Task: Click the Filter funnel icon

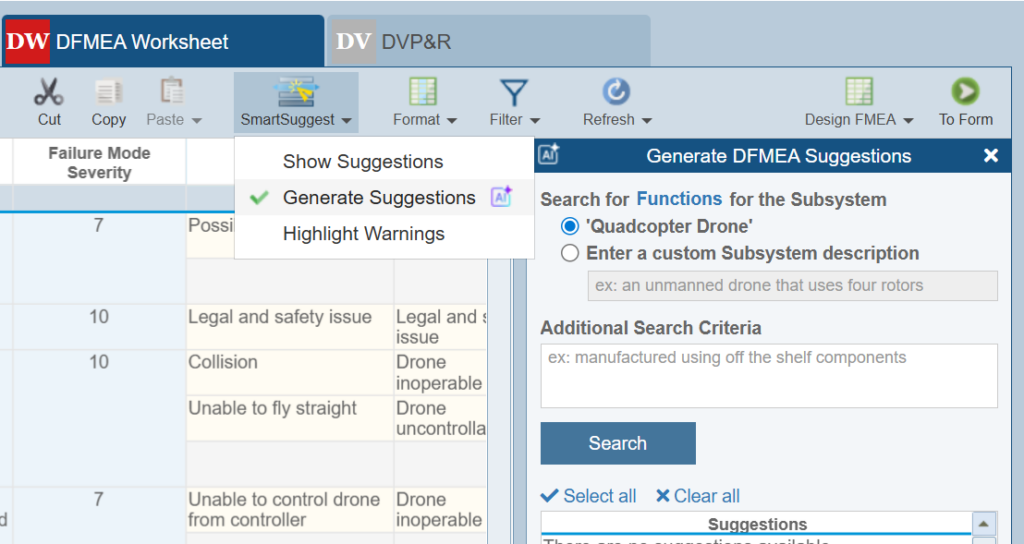Action: click(x=514, y=93)
